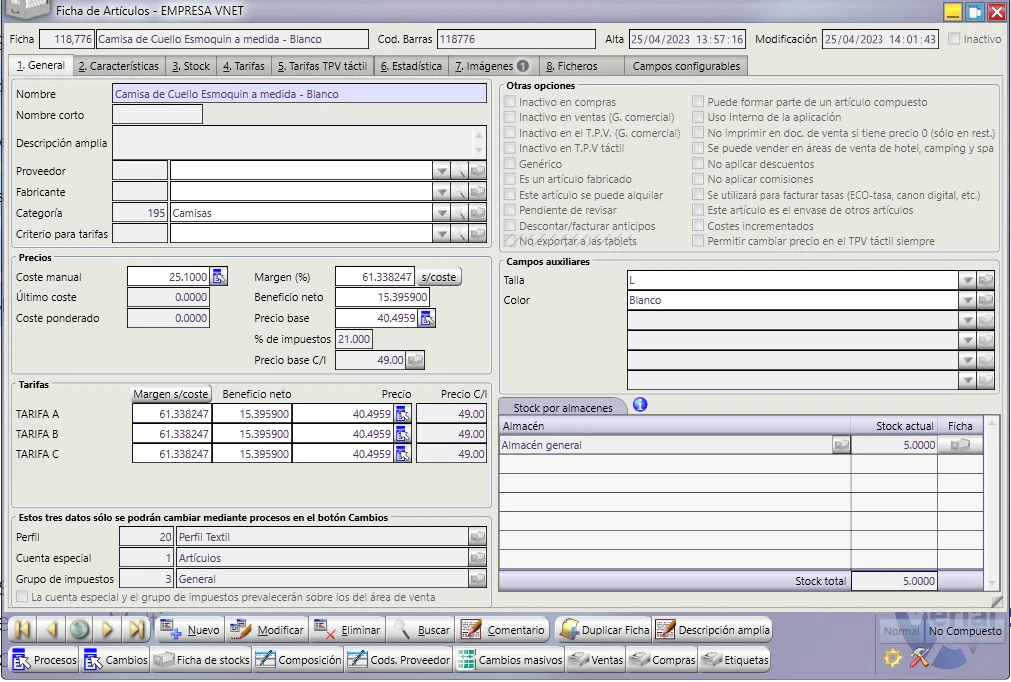Expand the Proveedor dropdown arrow

441,171
